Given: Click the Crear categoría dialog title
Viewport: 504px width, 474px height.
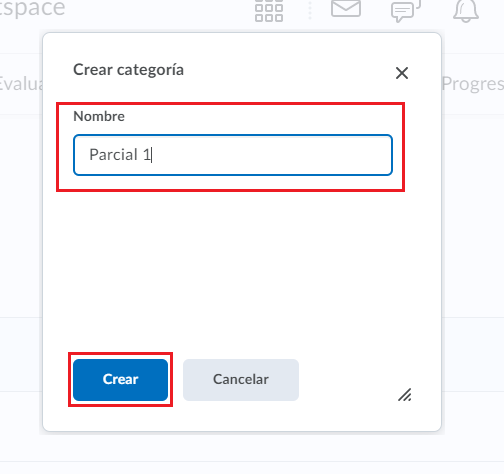Looking at the screenshot, I should [x=128, y=70].
